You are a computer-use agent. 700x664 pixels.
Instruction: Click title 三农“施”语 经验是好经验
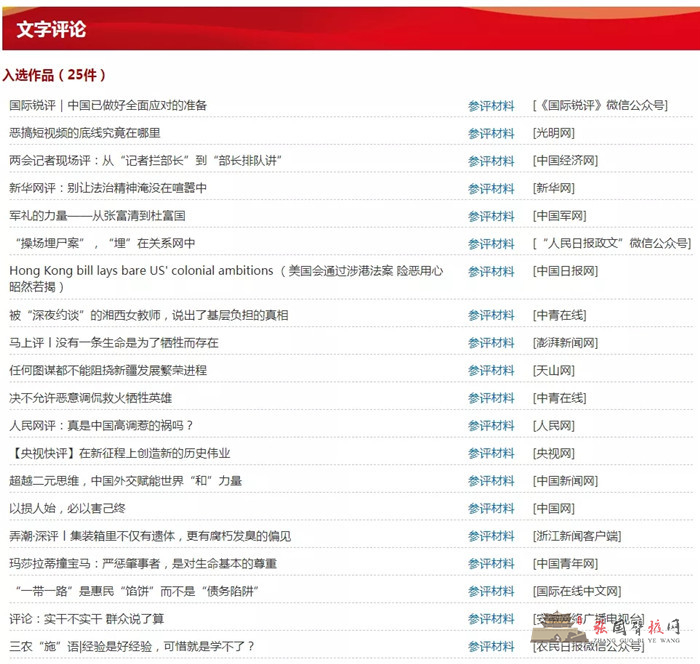tap(132, 646)
